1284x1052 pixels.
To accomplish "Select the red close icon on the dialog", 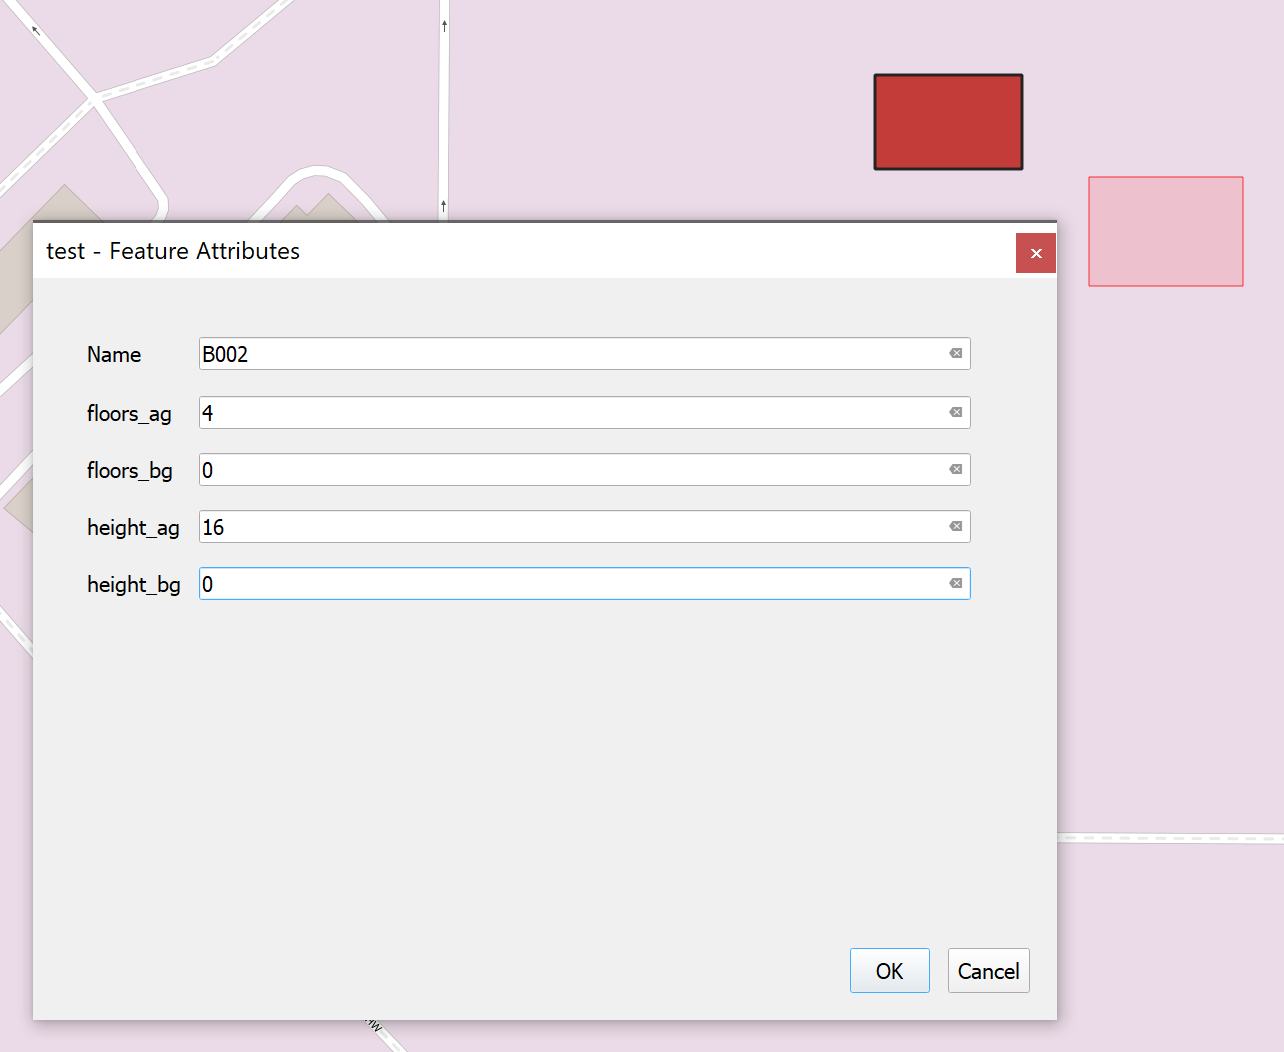I will pos(1035,253).
